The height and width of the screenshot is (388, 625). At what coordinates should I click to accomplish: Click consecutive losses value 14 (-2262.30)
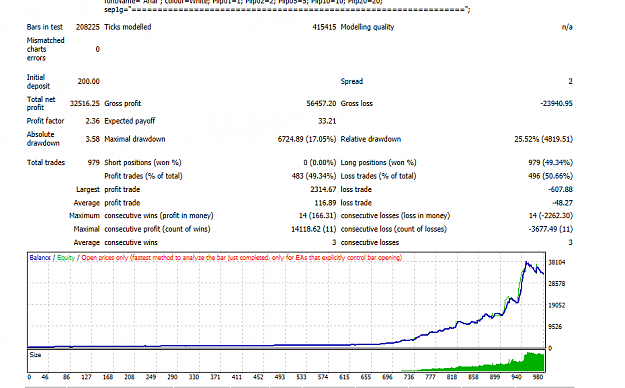coord(551,216)
